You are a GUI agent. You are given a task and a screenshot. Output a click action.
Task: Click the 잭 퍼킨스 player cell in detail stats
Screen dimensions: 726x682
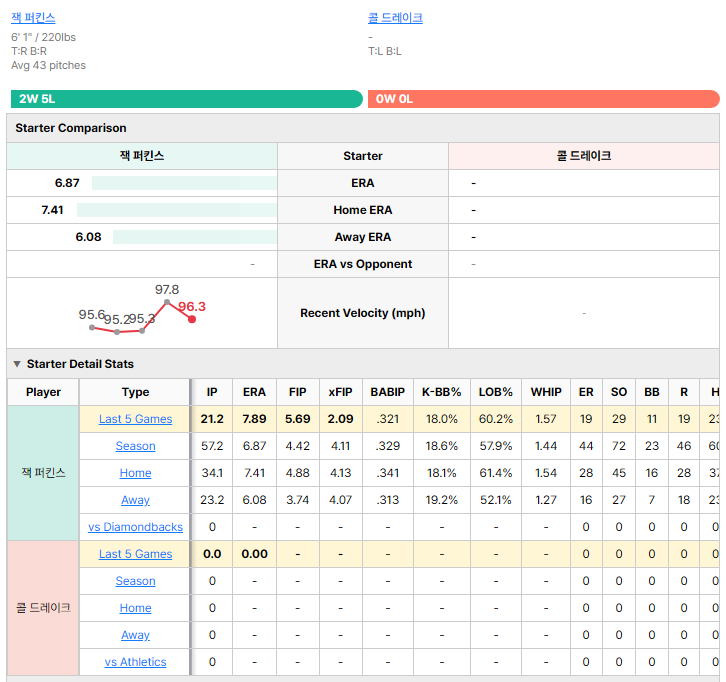43,473
